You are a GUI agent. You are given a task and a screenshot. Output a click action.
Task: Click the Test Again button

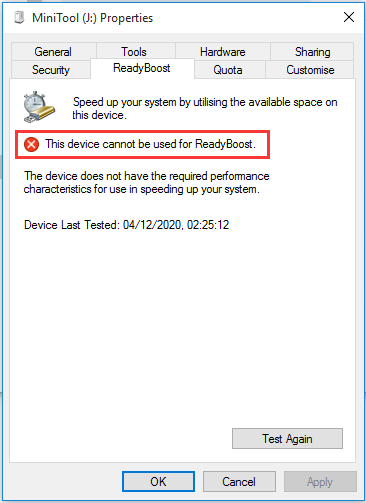tap(287, 439)
